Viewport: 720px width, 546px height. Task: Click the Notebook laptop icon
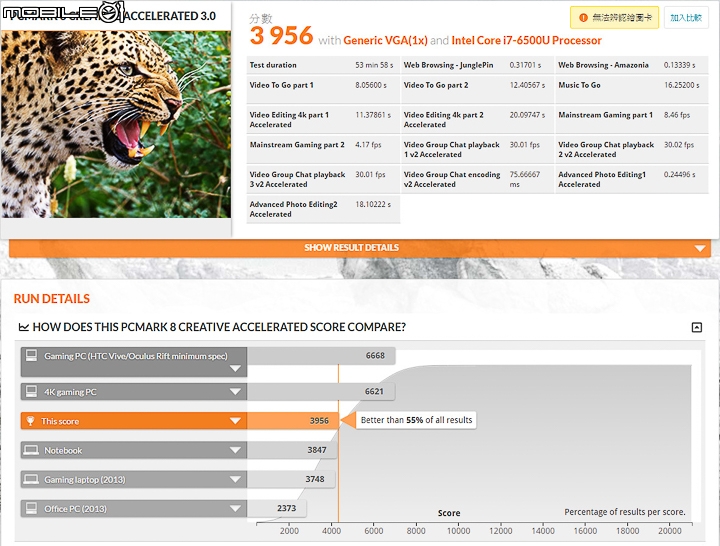pyautogui.click(x=31, y=450)
